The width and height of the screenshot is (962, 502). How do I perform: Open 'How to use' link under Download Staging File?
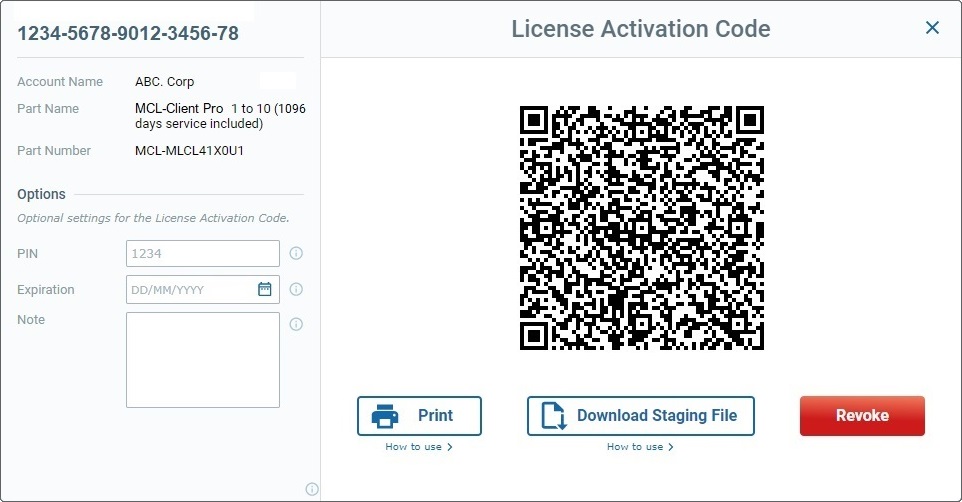click(641, 447)
